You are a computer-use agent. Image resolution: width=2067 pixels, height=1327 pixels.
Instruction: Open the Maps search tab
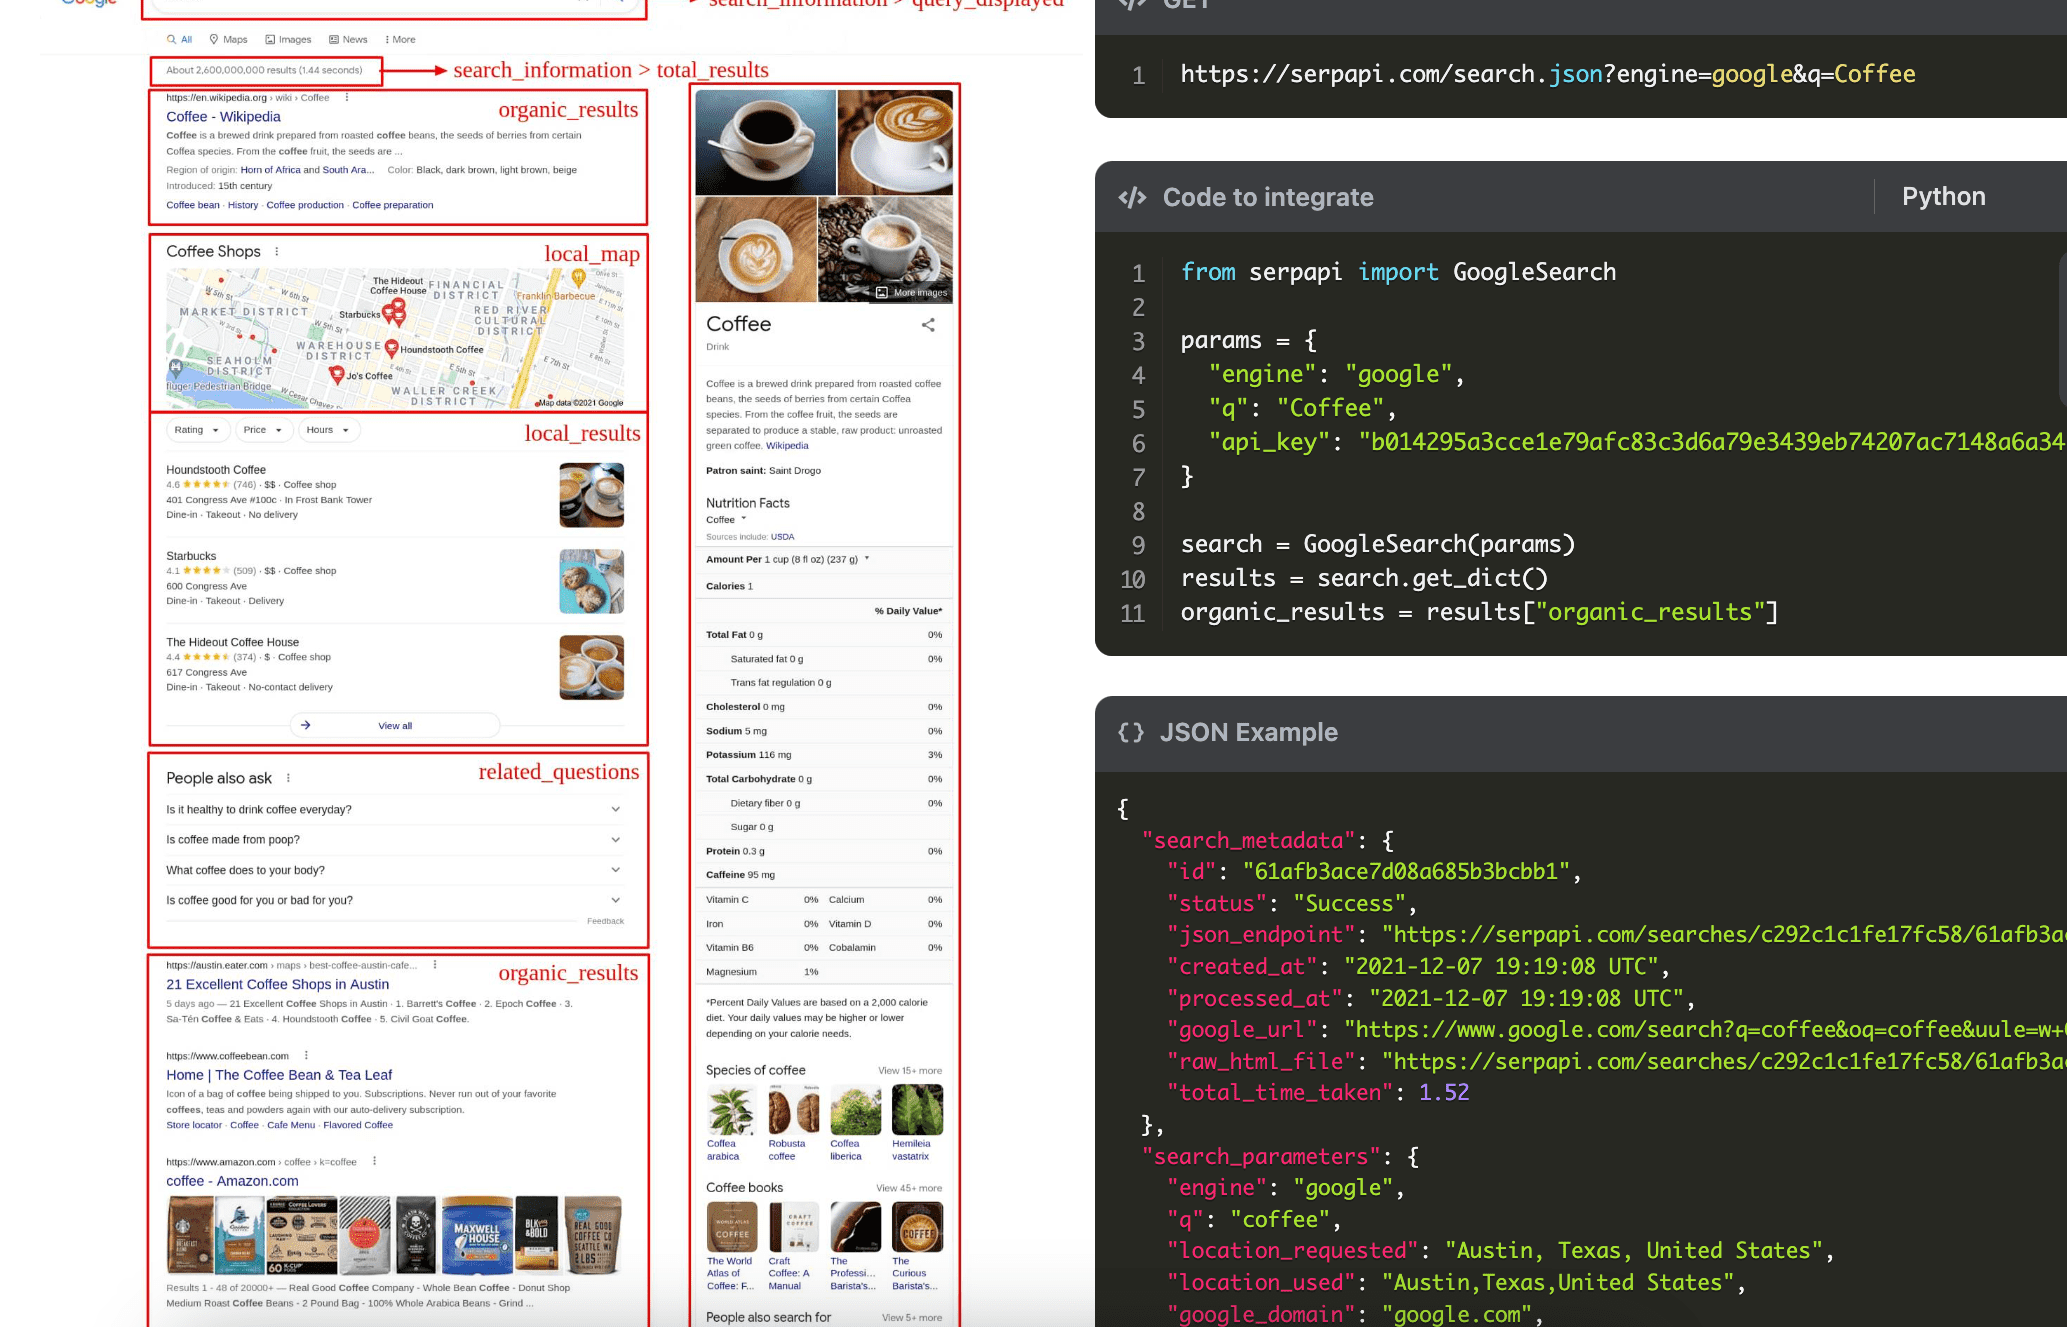pos(228,40)
